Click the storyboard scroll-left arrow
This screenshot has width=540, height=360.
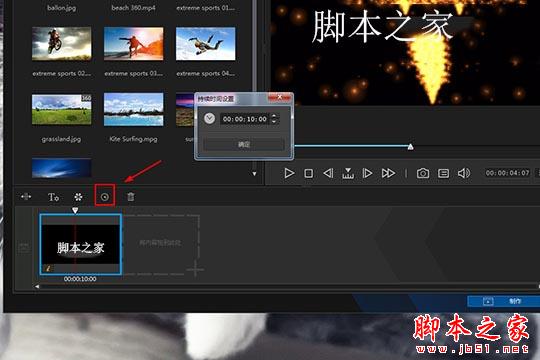coord(37,286)
